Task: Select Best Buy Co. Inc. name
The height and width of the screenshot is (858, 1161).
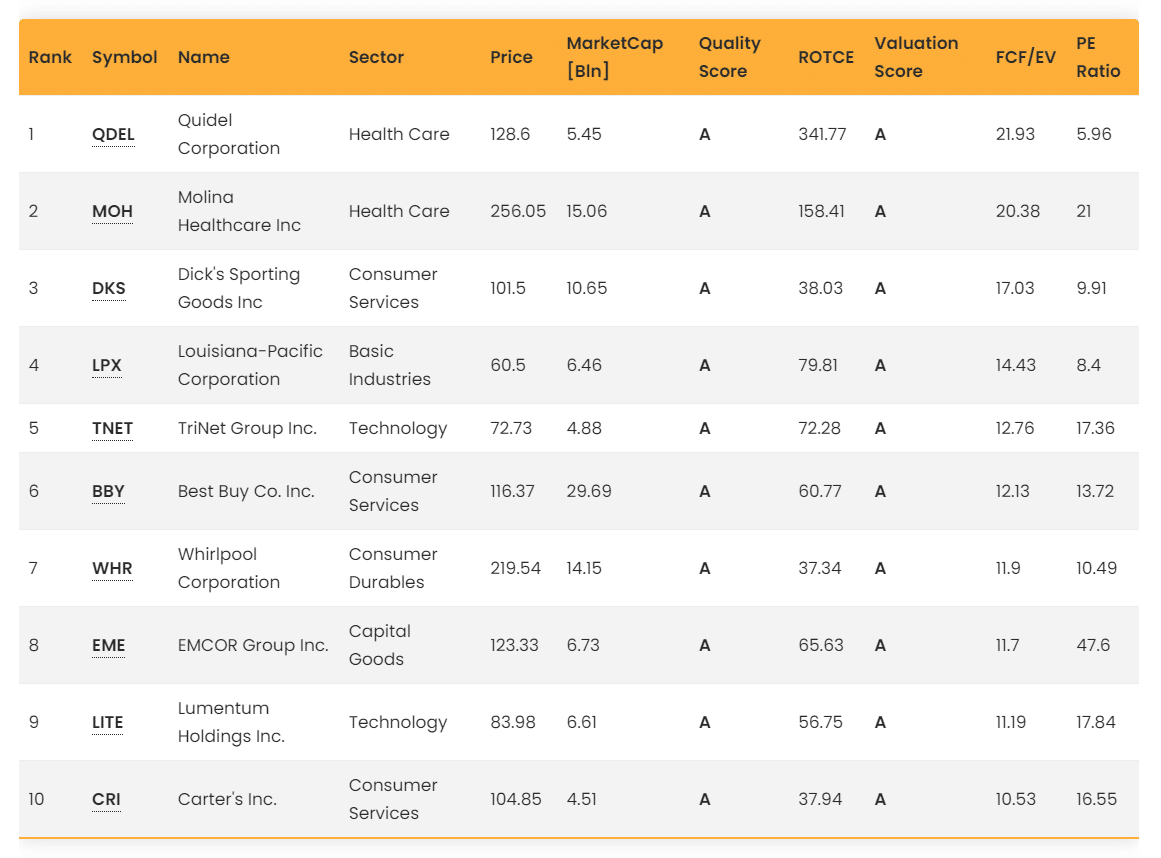Action: point(246,491)
